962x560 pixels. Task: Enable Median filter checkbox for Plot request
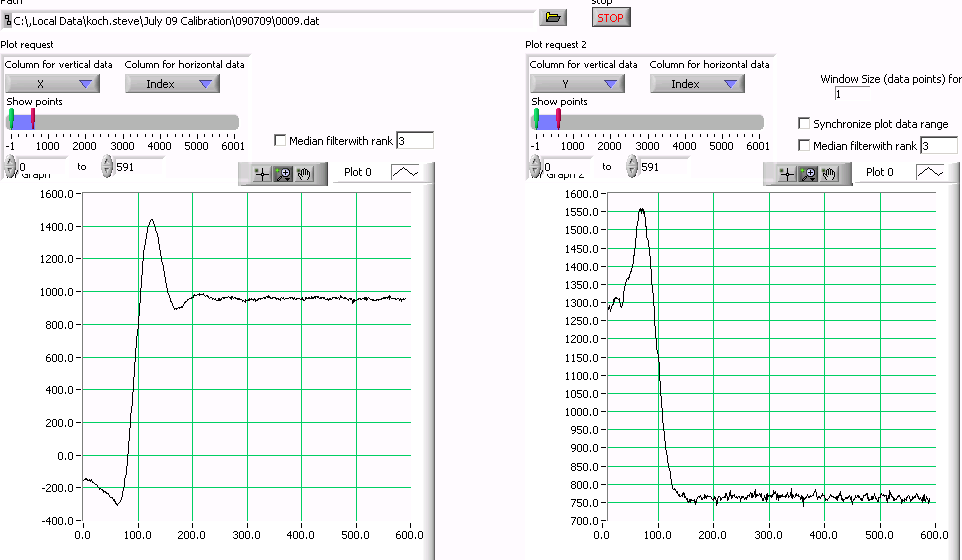[280, 141]
